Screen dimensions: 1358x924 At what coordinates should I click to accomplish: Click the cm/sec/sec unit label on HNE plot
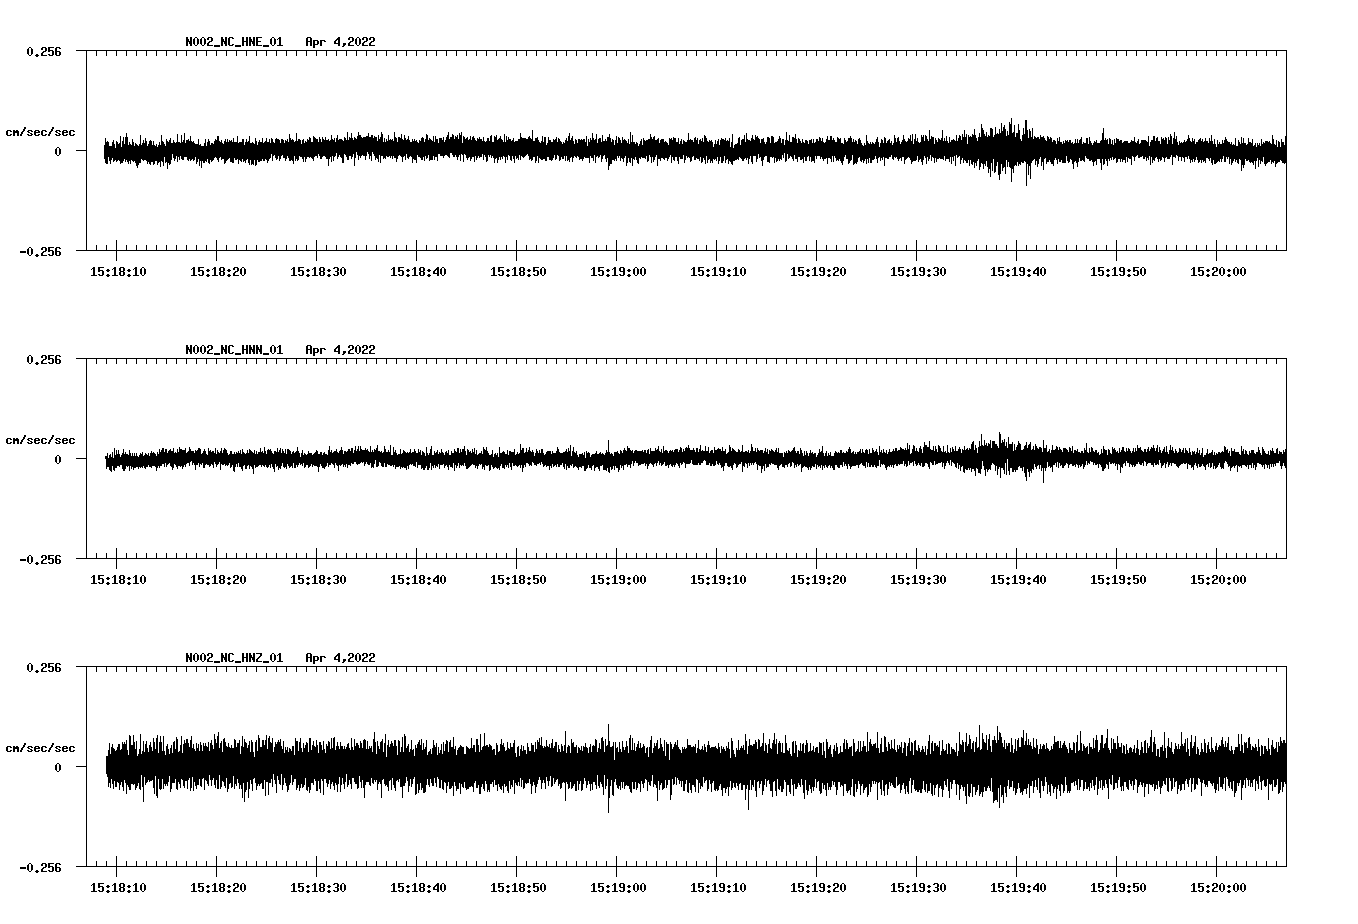point(40,132)
